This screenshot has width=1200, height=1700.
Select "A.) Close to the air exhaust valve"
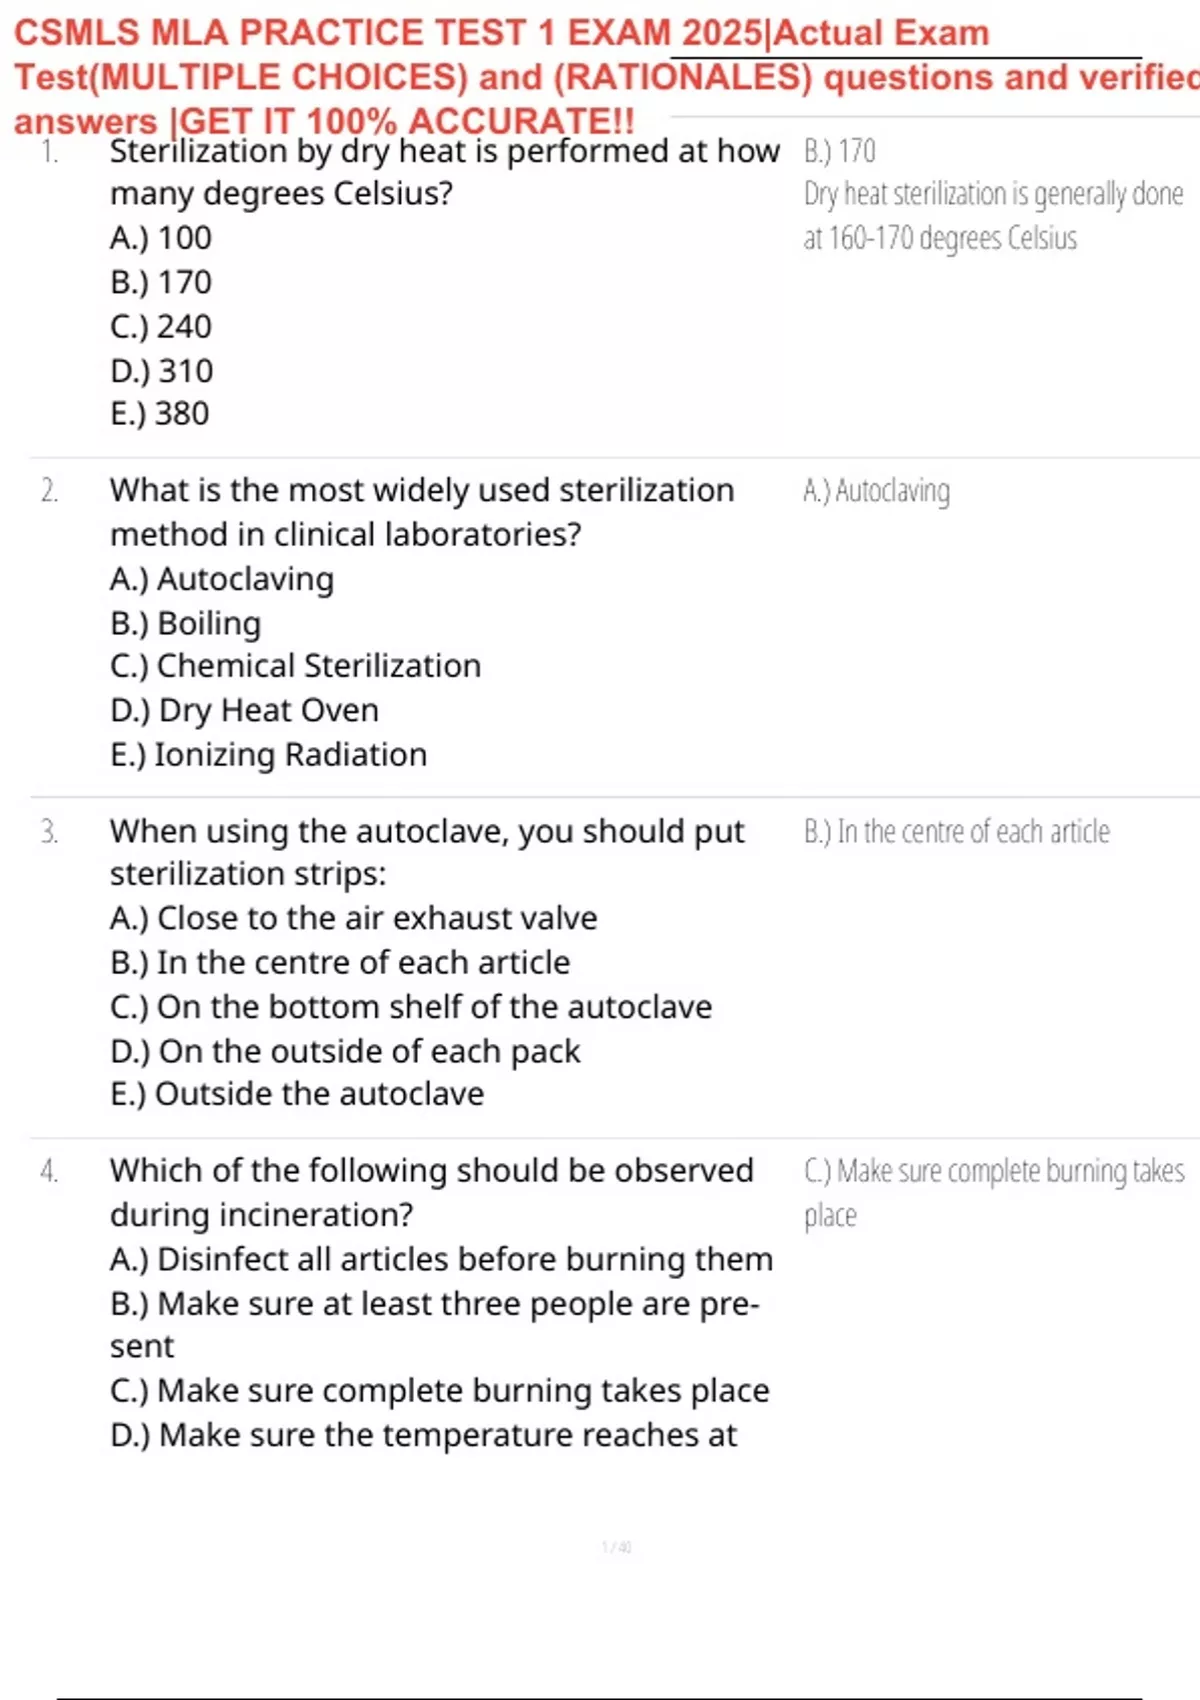point(354,918)
